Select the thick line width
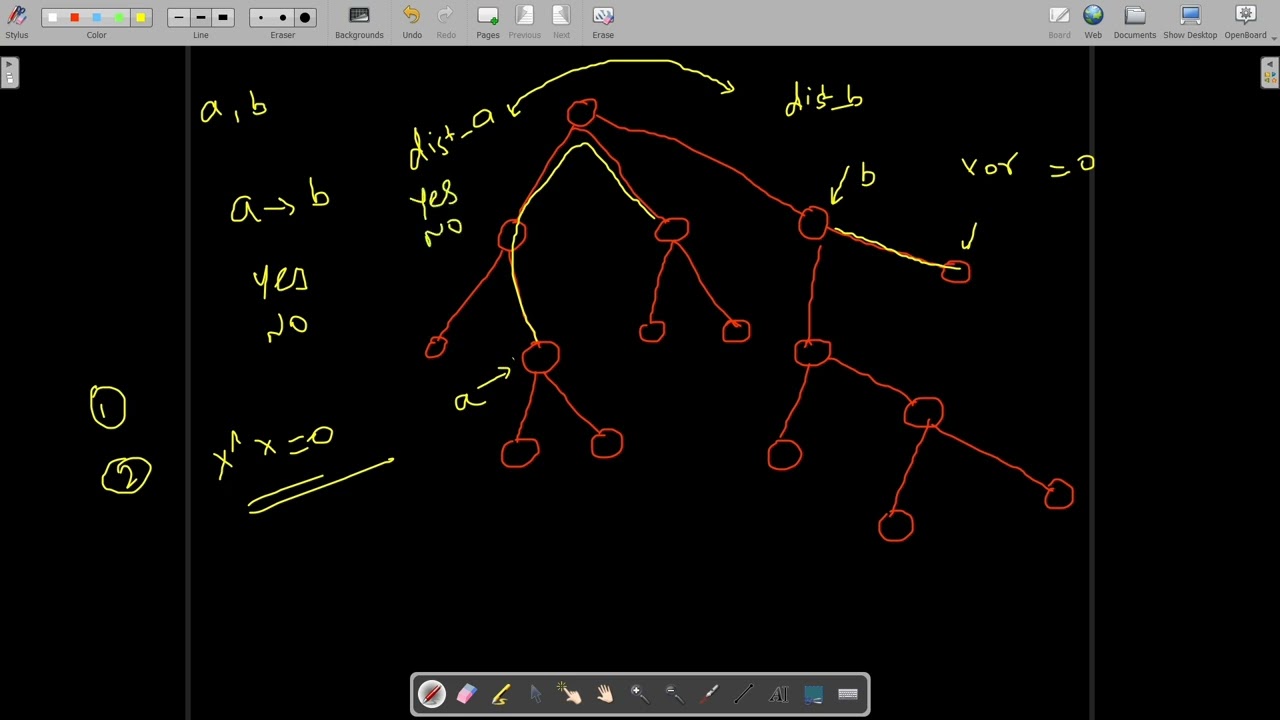This screenshot has width=1280, height=720. coord(223,17)
